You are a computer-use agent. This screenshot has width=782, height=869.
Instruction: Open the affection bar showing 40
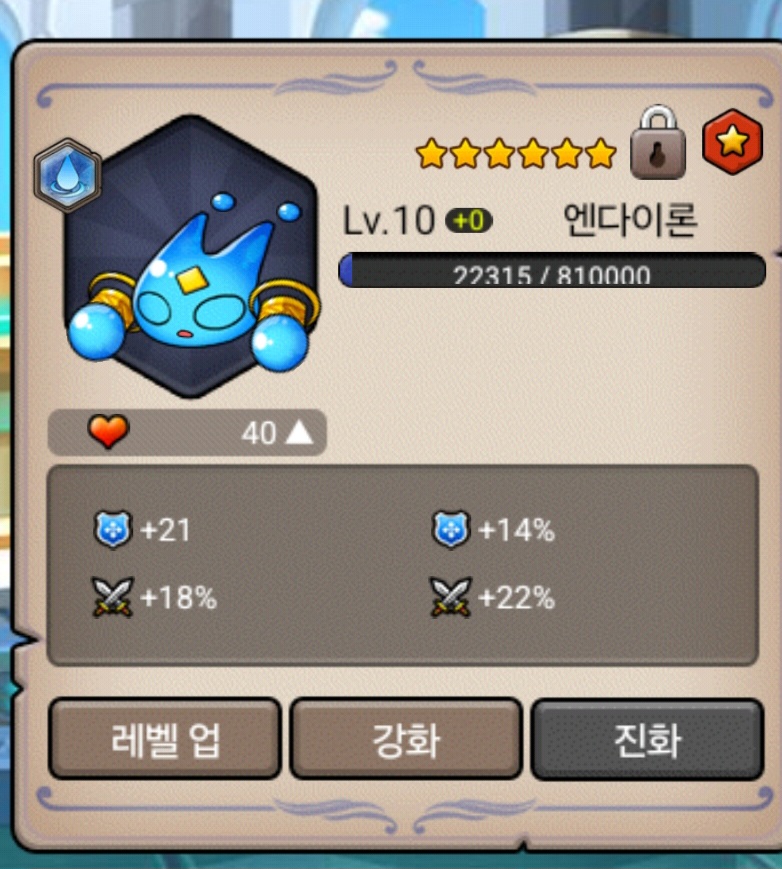(187, 432)
